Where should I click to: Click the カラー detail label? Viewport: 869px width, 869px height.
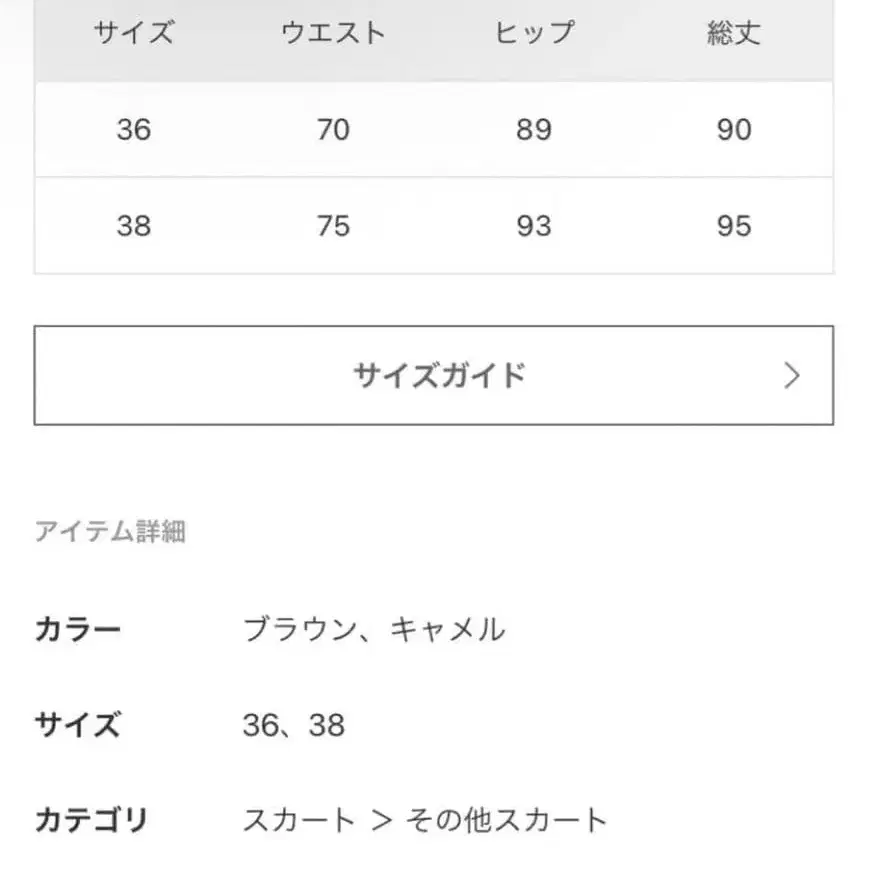point(79,629)
